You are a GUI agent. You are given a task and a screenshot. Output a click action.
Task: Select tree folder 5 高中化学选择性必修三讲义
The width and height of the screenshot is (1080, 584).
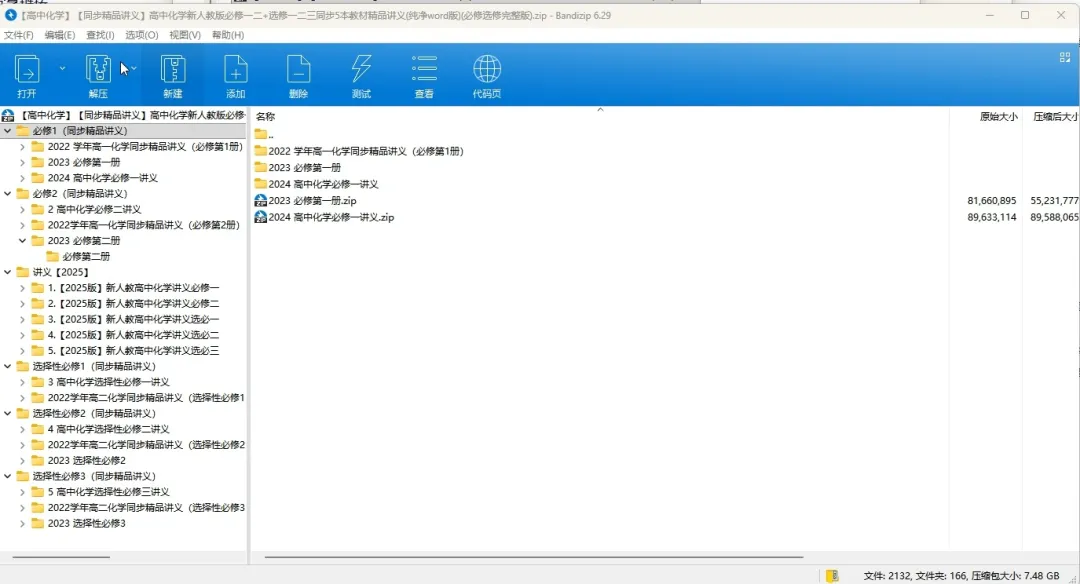click(x=101, y=492)
